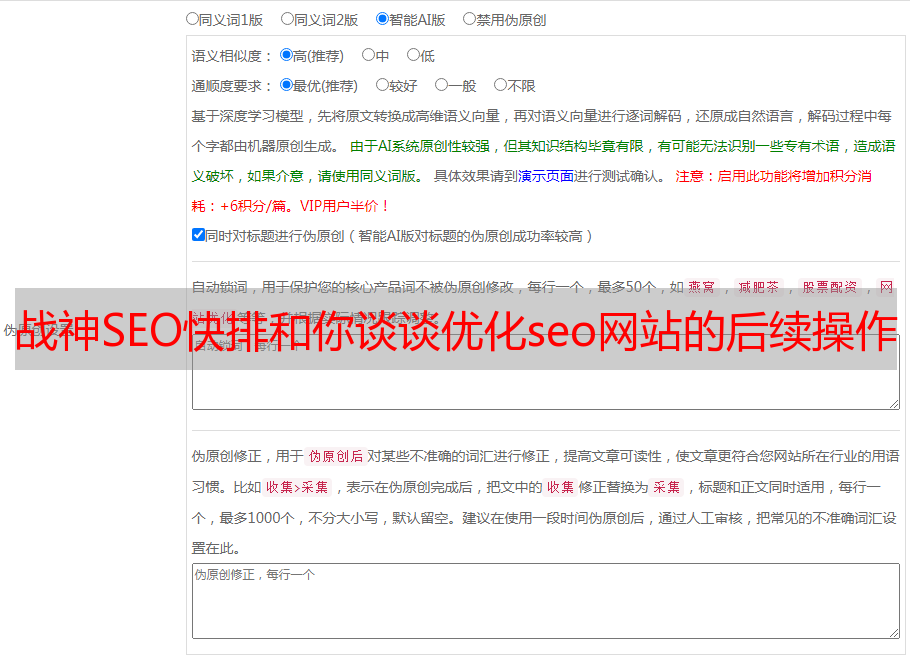Viewport: 911px width, 658px height.
Task: Open the 演示页面 link
Action: (545, 176)
